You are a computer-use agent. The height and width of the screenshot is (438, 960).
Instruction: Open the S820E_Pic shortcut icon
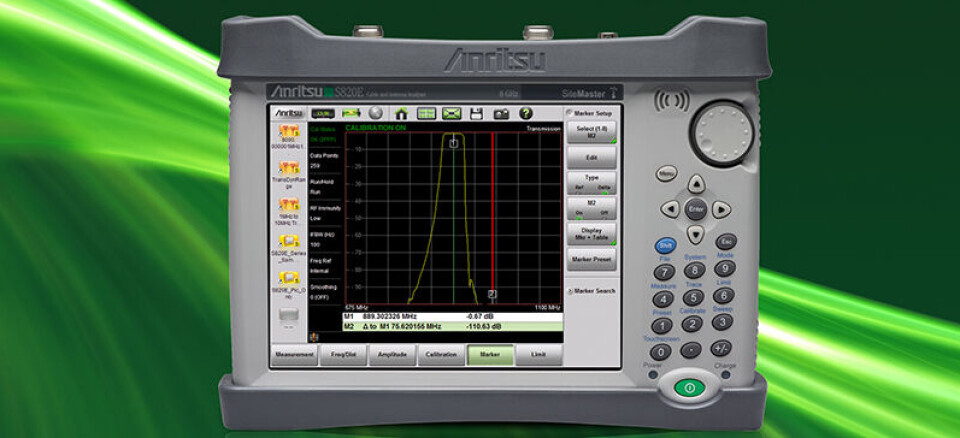point(289,278)
